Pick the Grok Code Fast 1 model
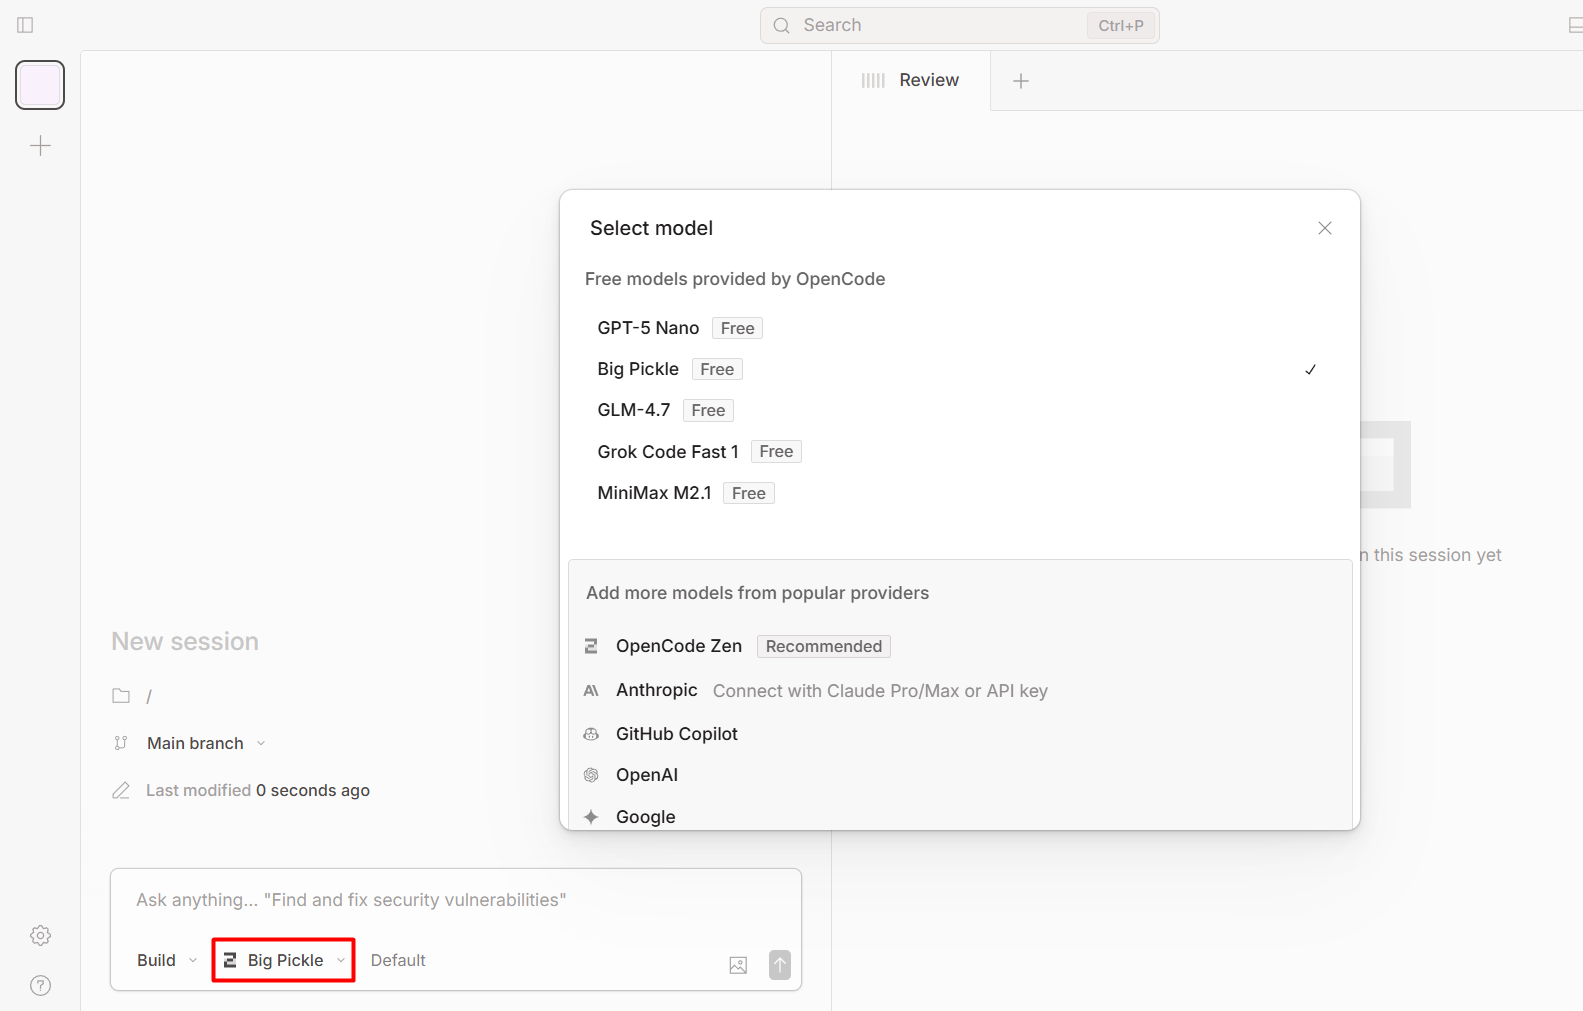Screen dimensions: 1583x1011 (x=667, y=452)
